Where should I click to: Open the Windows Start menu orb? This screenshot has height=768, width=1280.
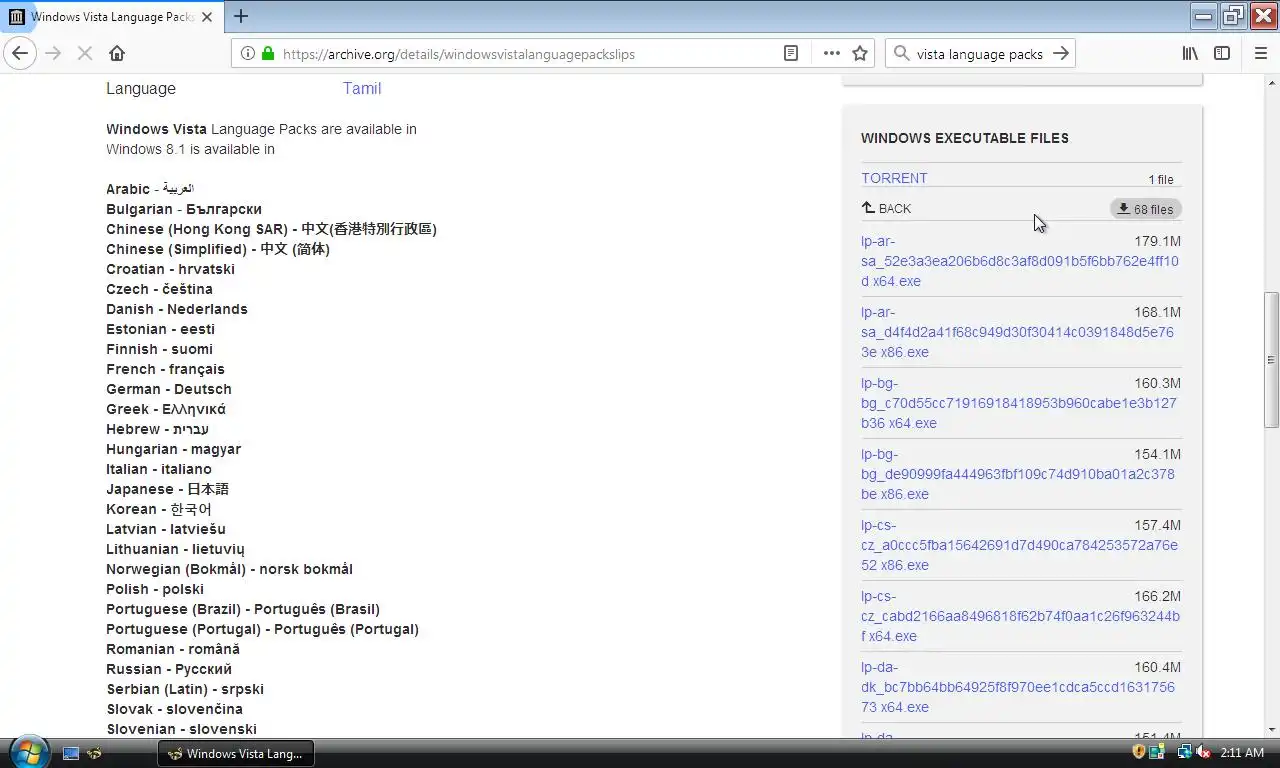(x=27, y=752)
